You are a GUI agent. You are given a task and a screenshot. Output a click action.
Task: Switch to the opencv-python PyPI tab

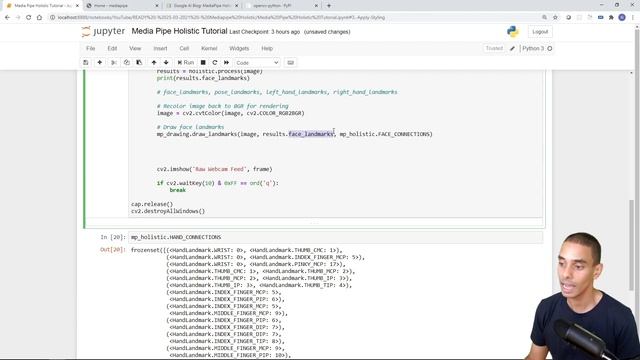click(282, 6)
